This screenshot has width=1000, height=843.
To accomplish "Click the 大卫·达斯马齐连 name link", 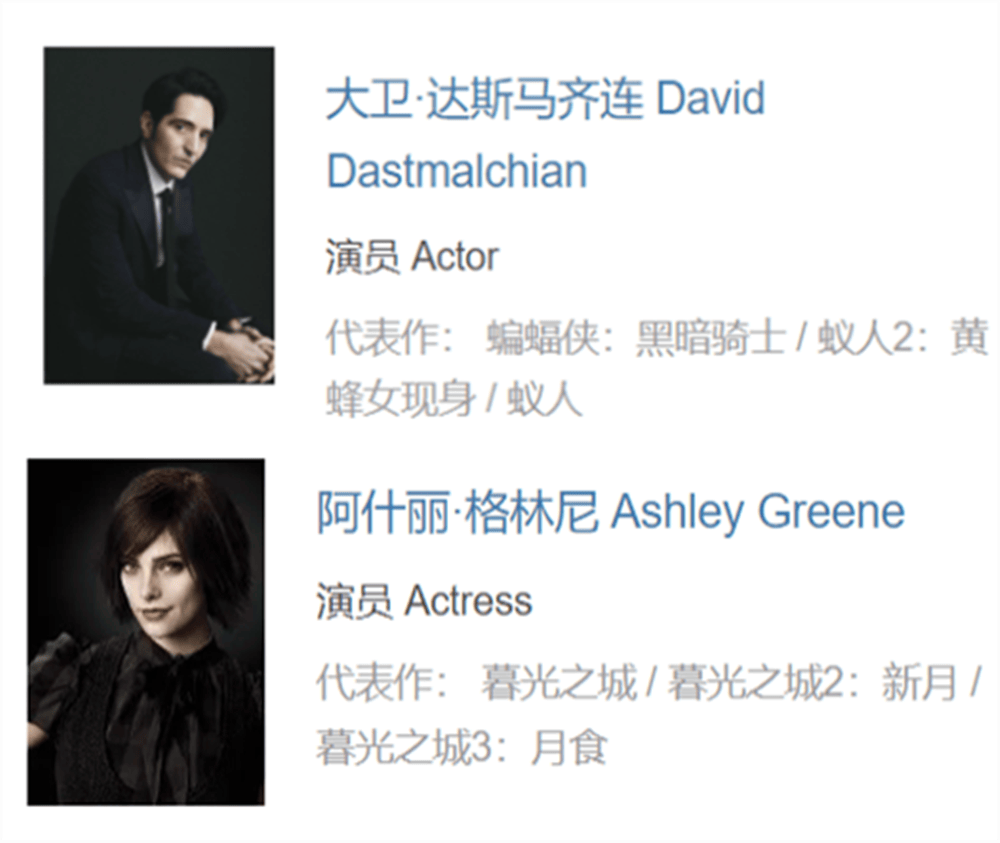I will click(484, 99).
